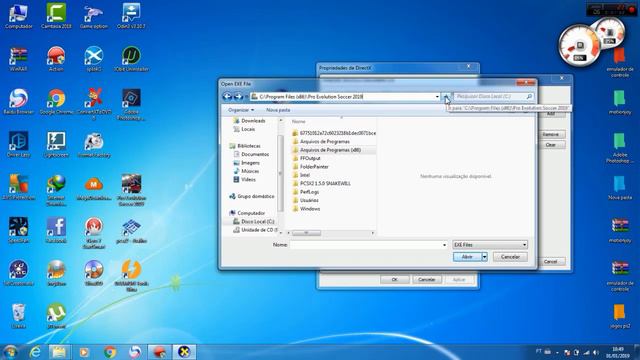Click Clear button in background window
The height and width of the screenshot is (360, 640).
tap(551, 145)
